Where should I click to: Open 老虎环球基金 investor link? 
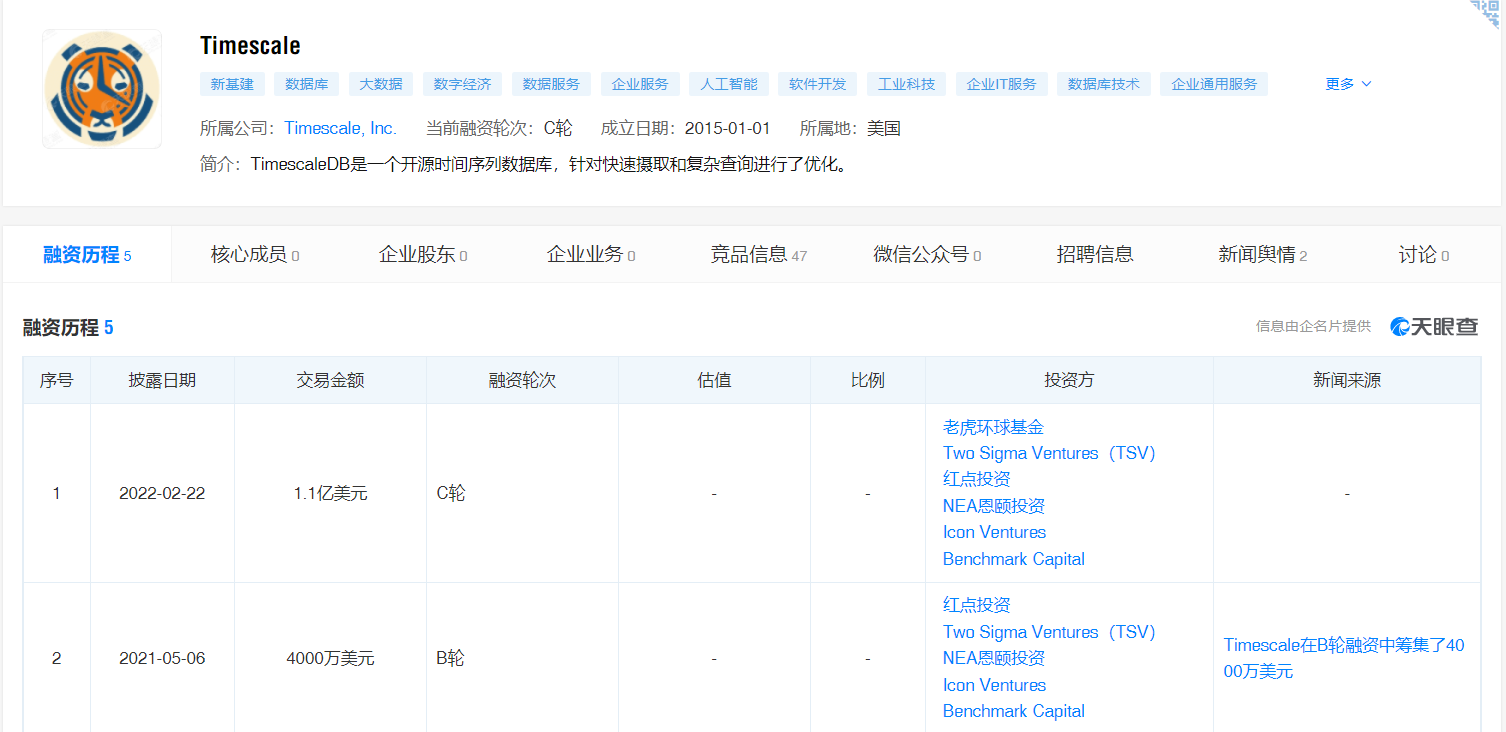[x=993, y=427]
